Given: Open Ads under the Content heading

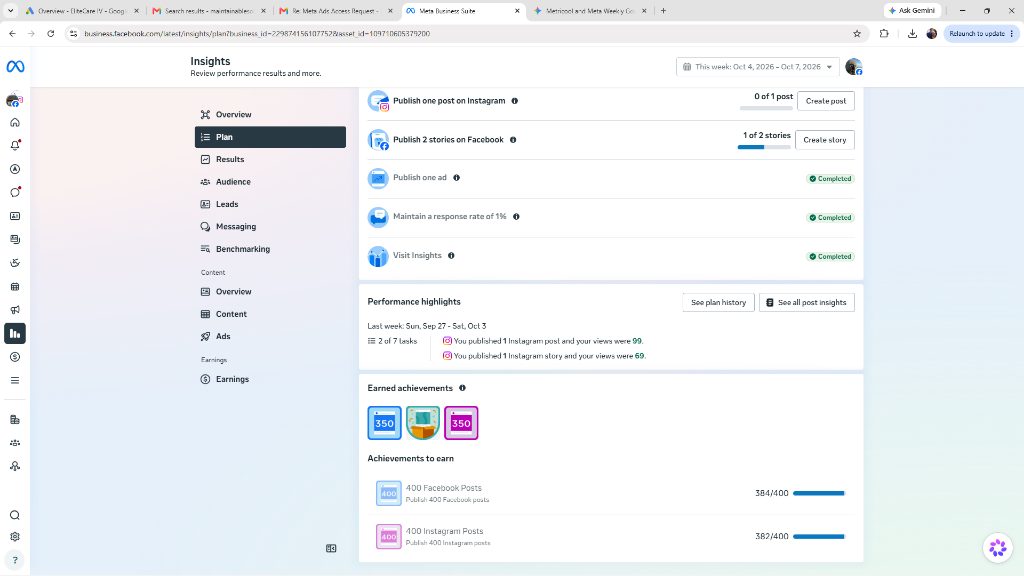Looking at the screenshot, I should pos(270,336).
